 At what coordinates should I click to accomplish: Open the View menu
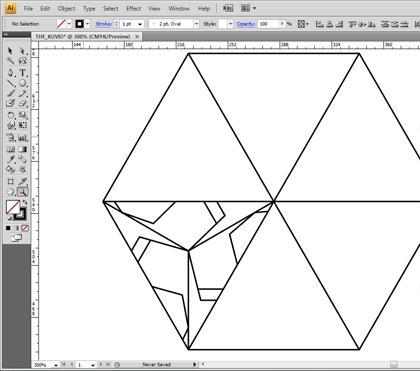click(154, 8)
